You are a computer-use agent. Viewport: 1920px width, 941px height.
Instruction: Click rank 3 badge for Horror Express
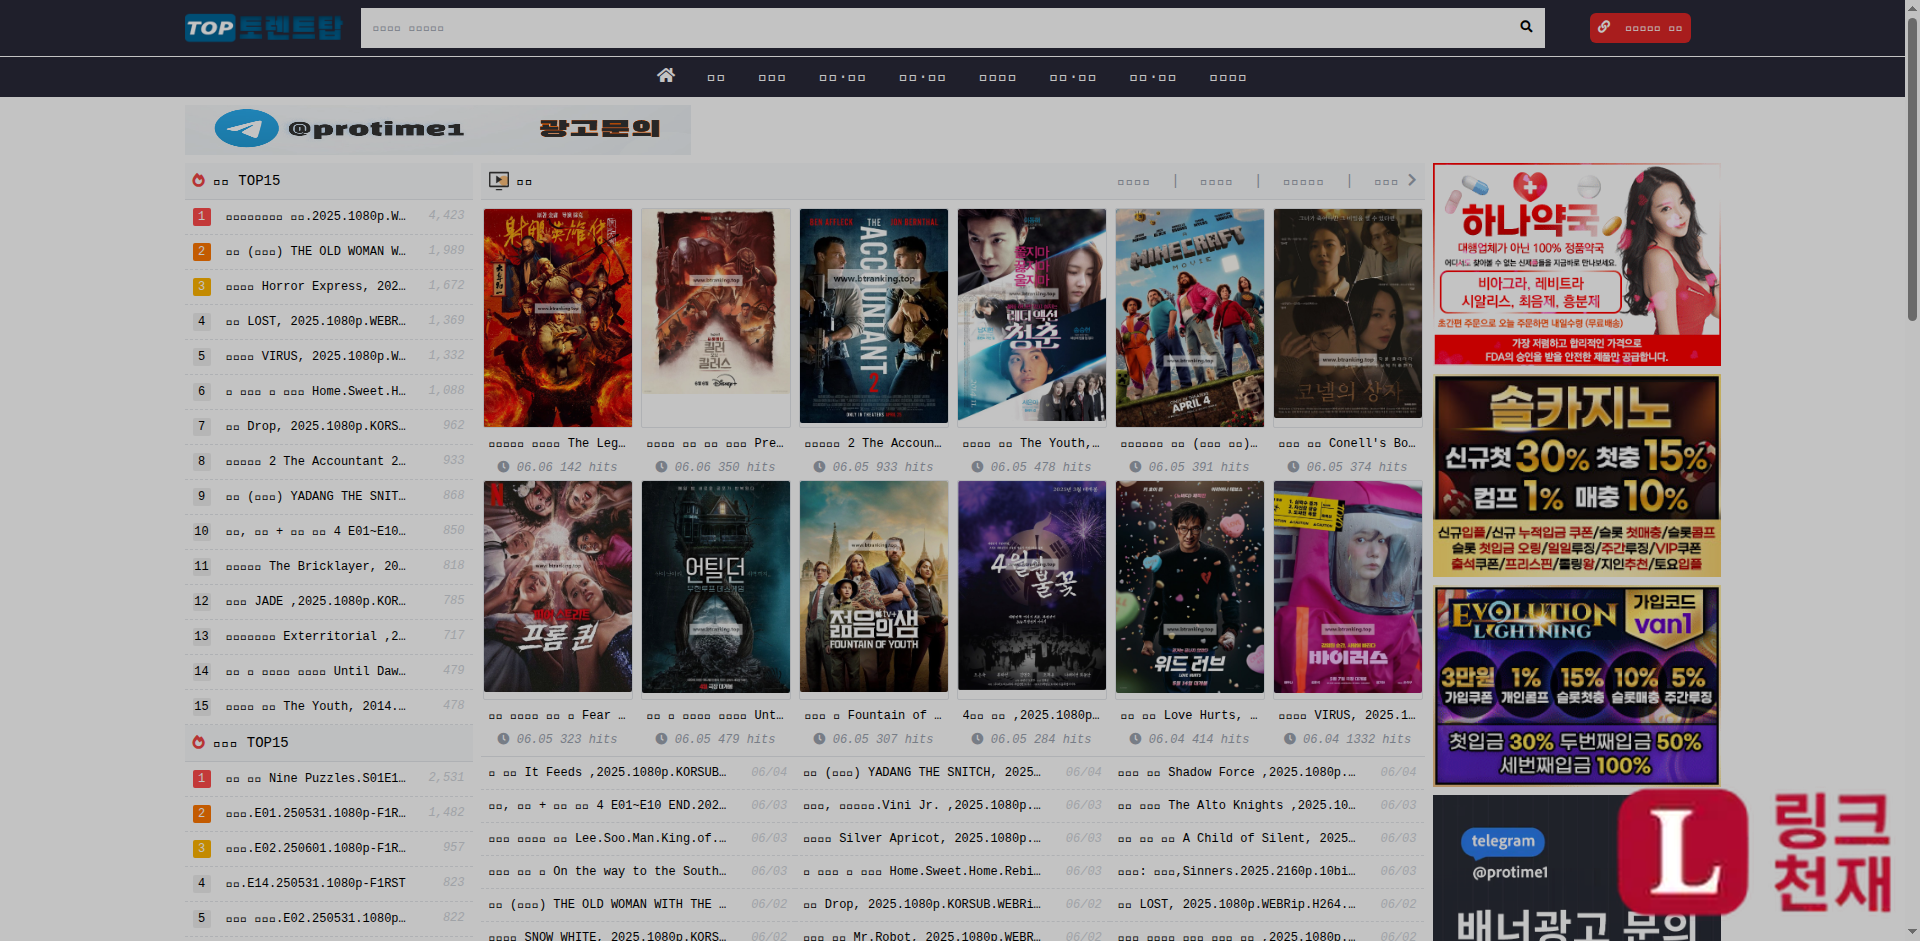tap(201, 286)
